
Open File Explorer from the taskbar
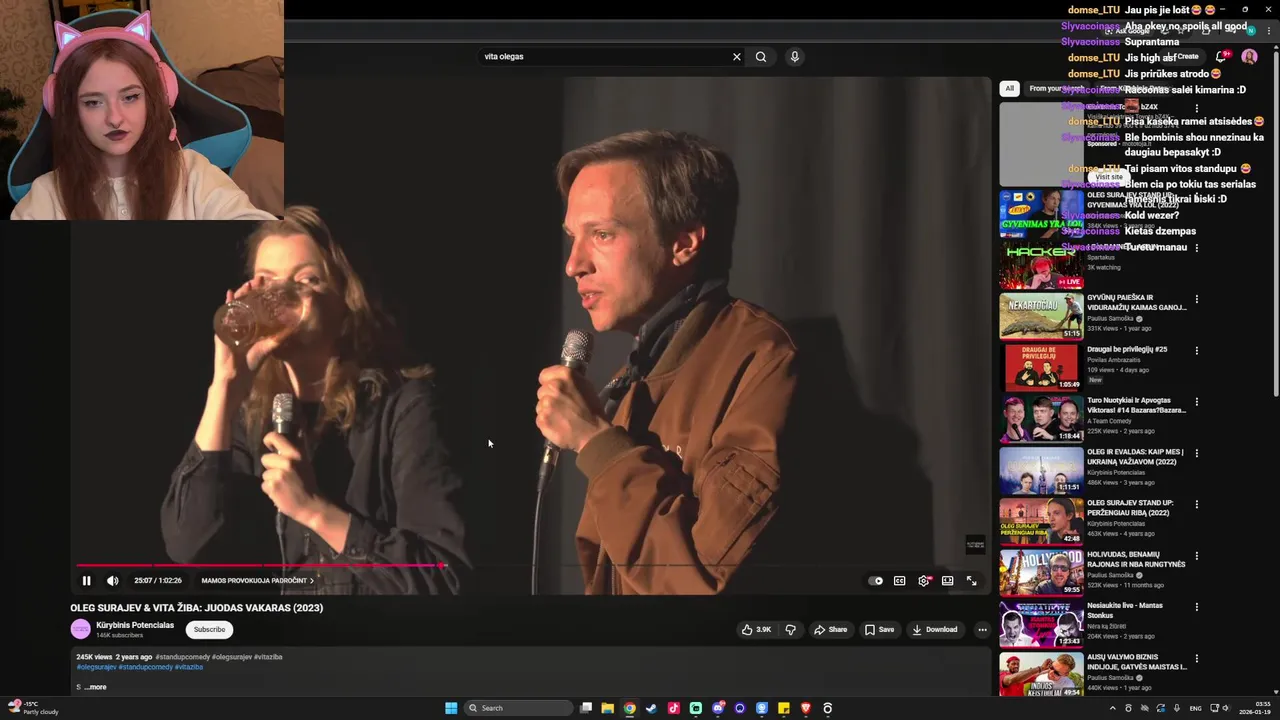[x=607, y=708]
